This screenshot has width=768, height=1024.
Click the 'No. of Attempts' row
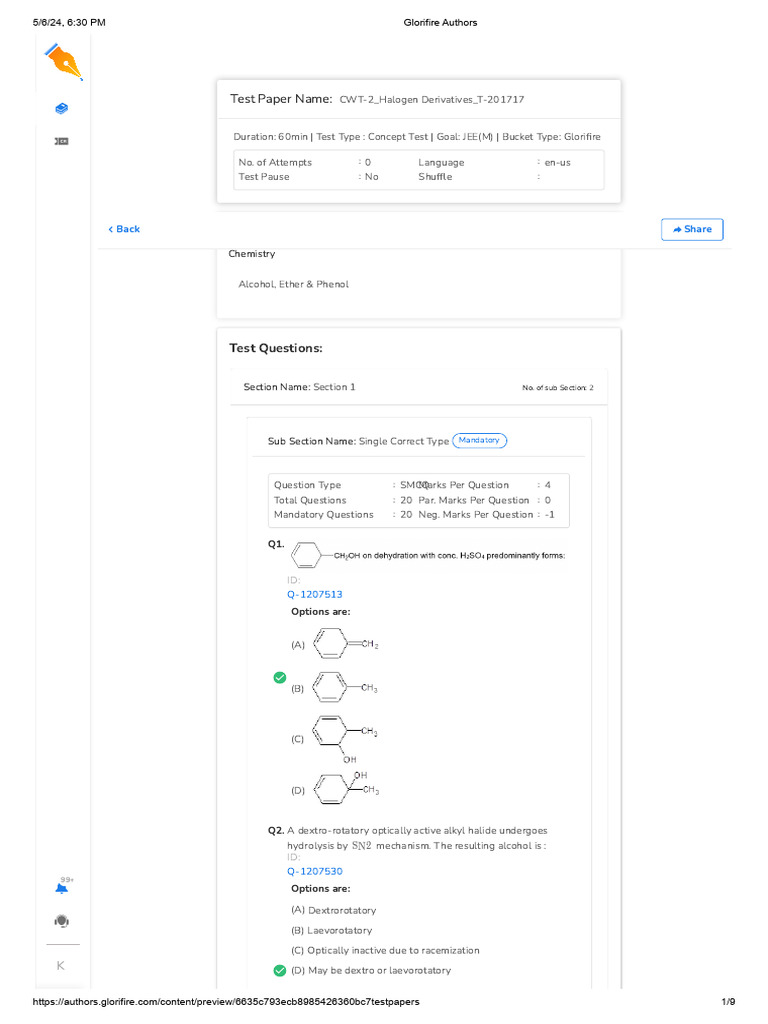[304, 162]
